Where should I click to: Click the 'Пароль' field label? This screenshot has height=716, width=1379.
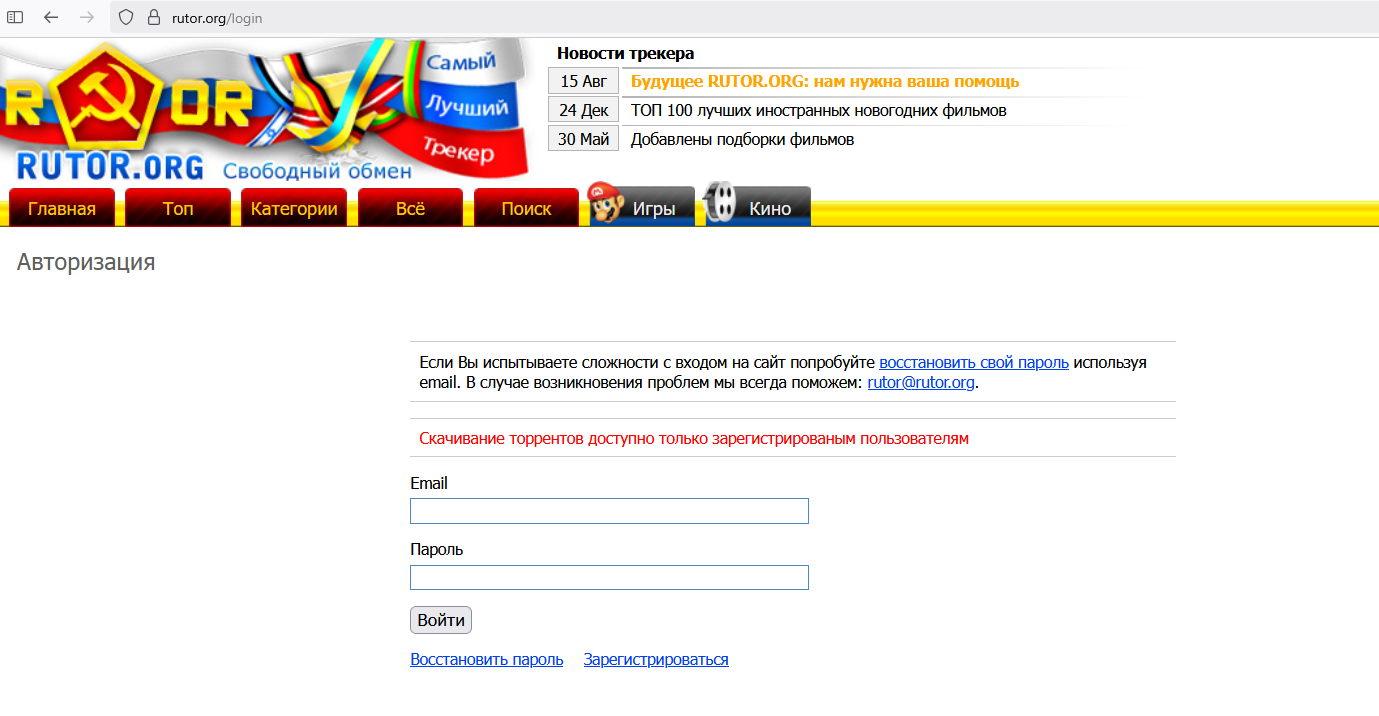(437, 549)
